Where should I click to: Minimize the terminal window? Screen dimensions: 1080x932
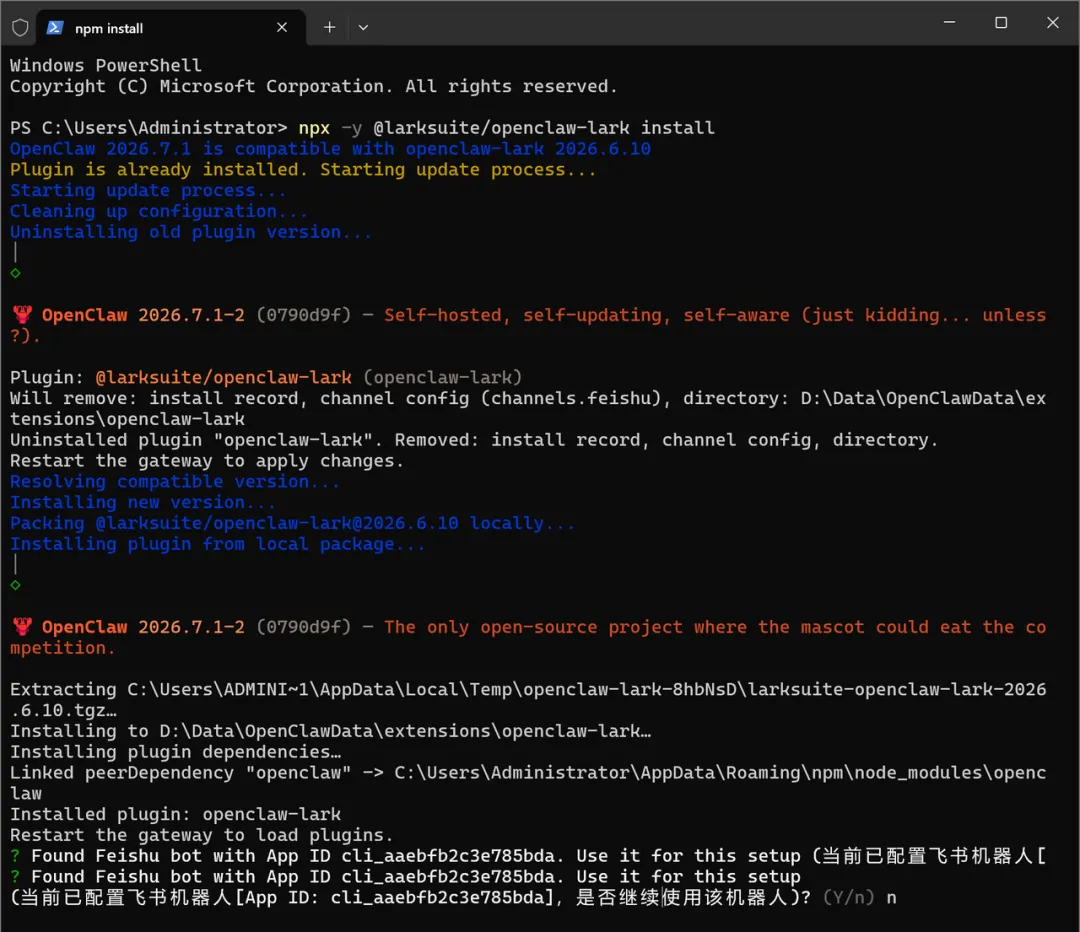click(949, 23)
